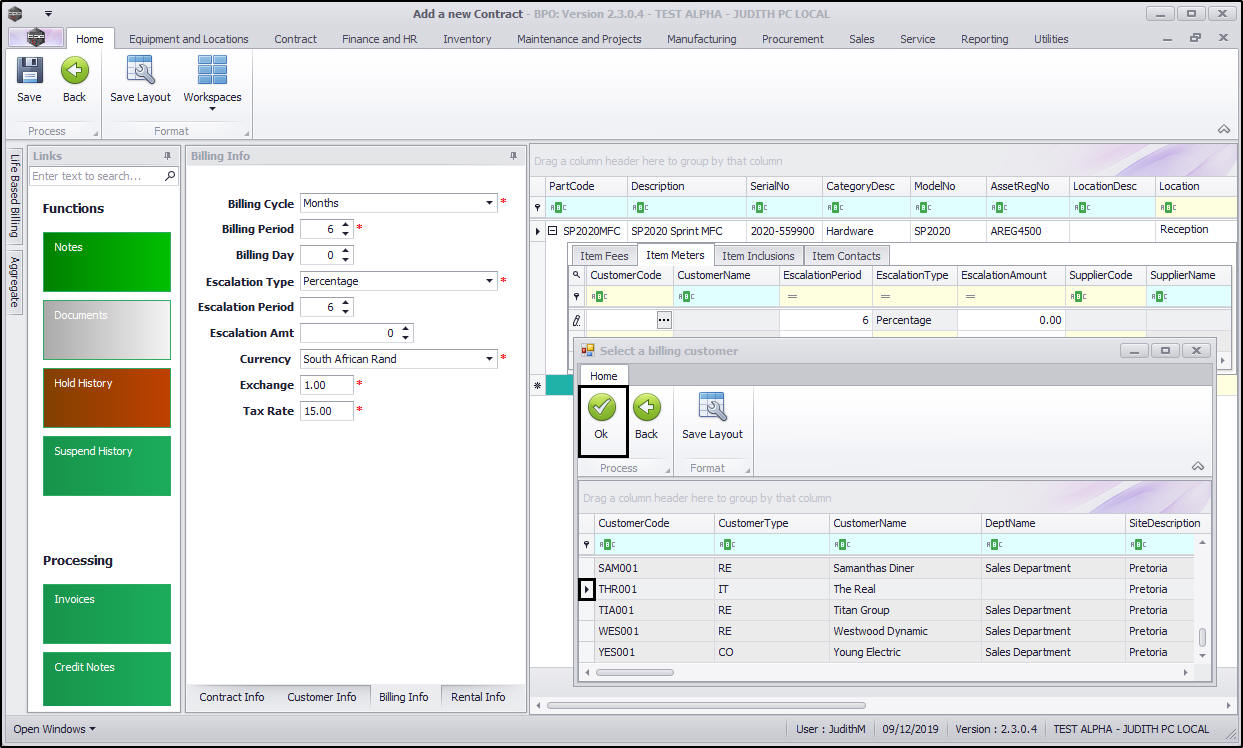Open the Invoices processing tile

107,614
